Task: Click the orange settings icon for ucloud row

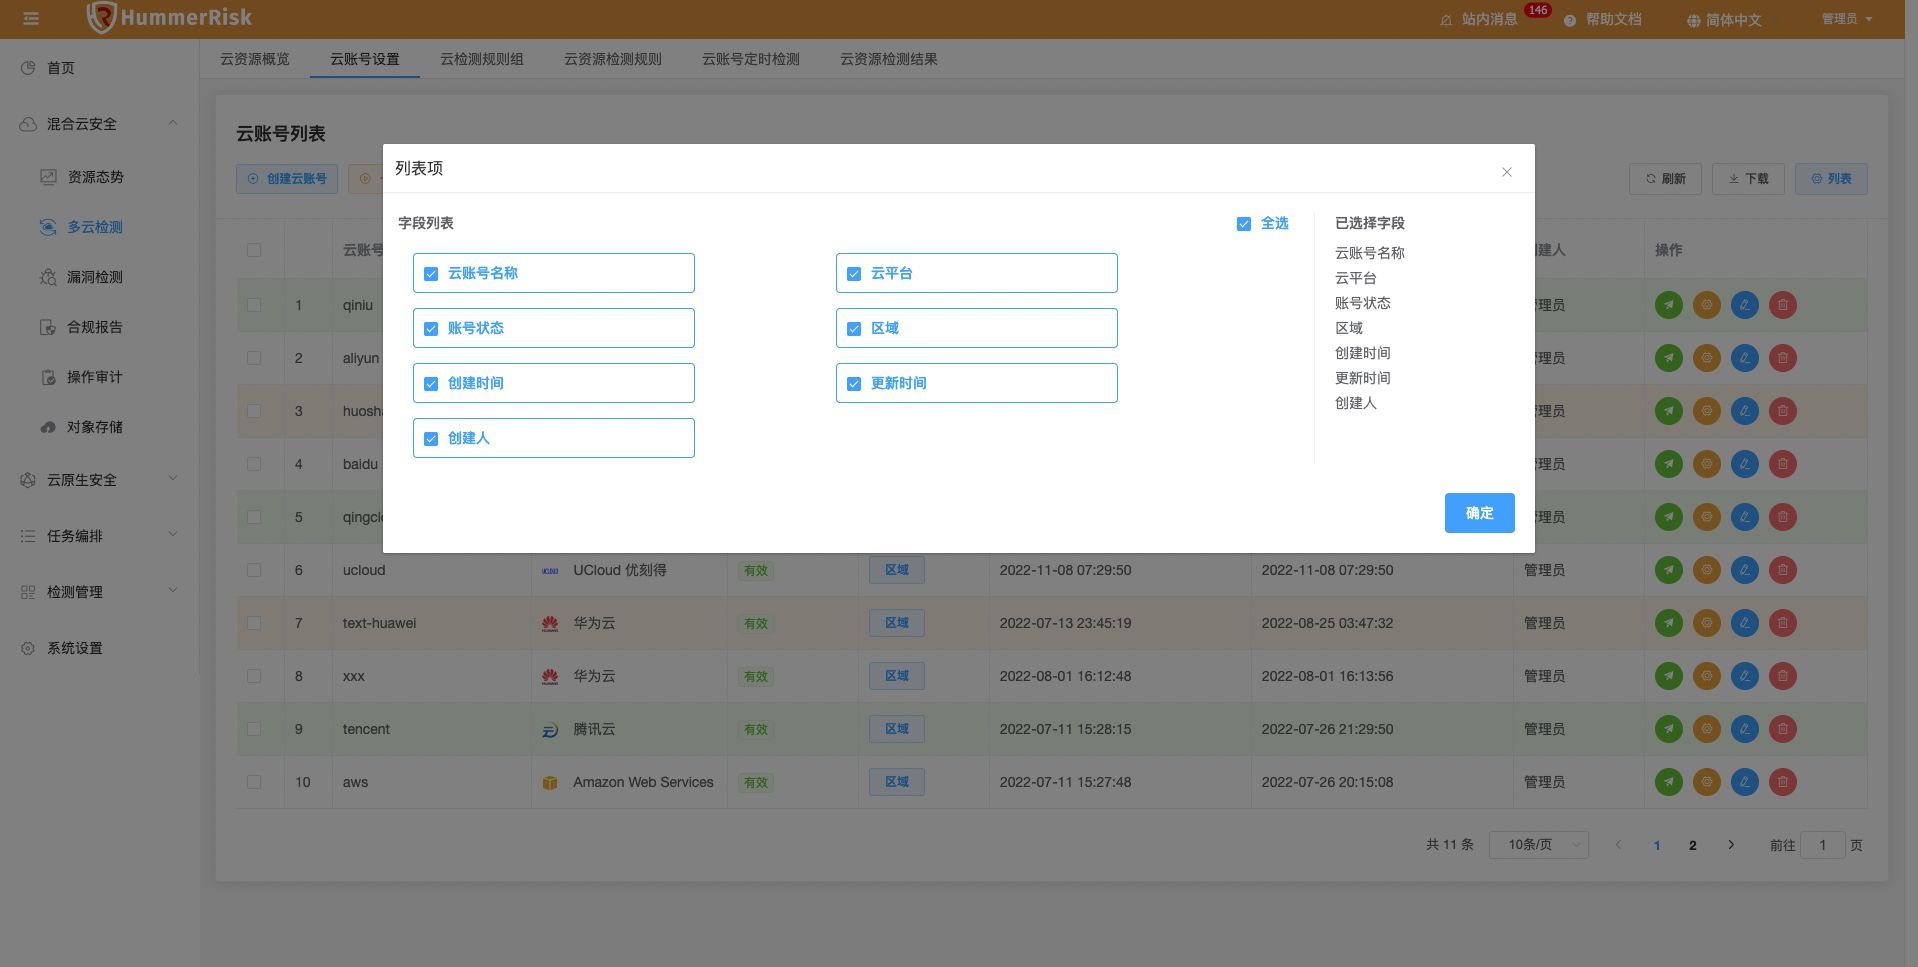Action: tap(1706, 570)
